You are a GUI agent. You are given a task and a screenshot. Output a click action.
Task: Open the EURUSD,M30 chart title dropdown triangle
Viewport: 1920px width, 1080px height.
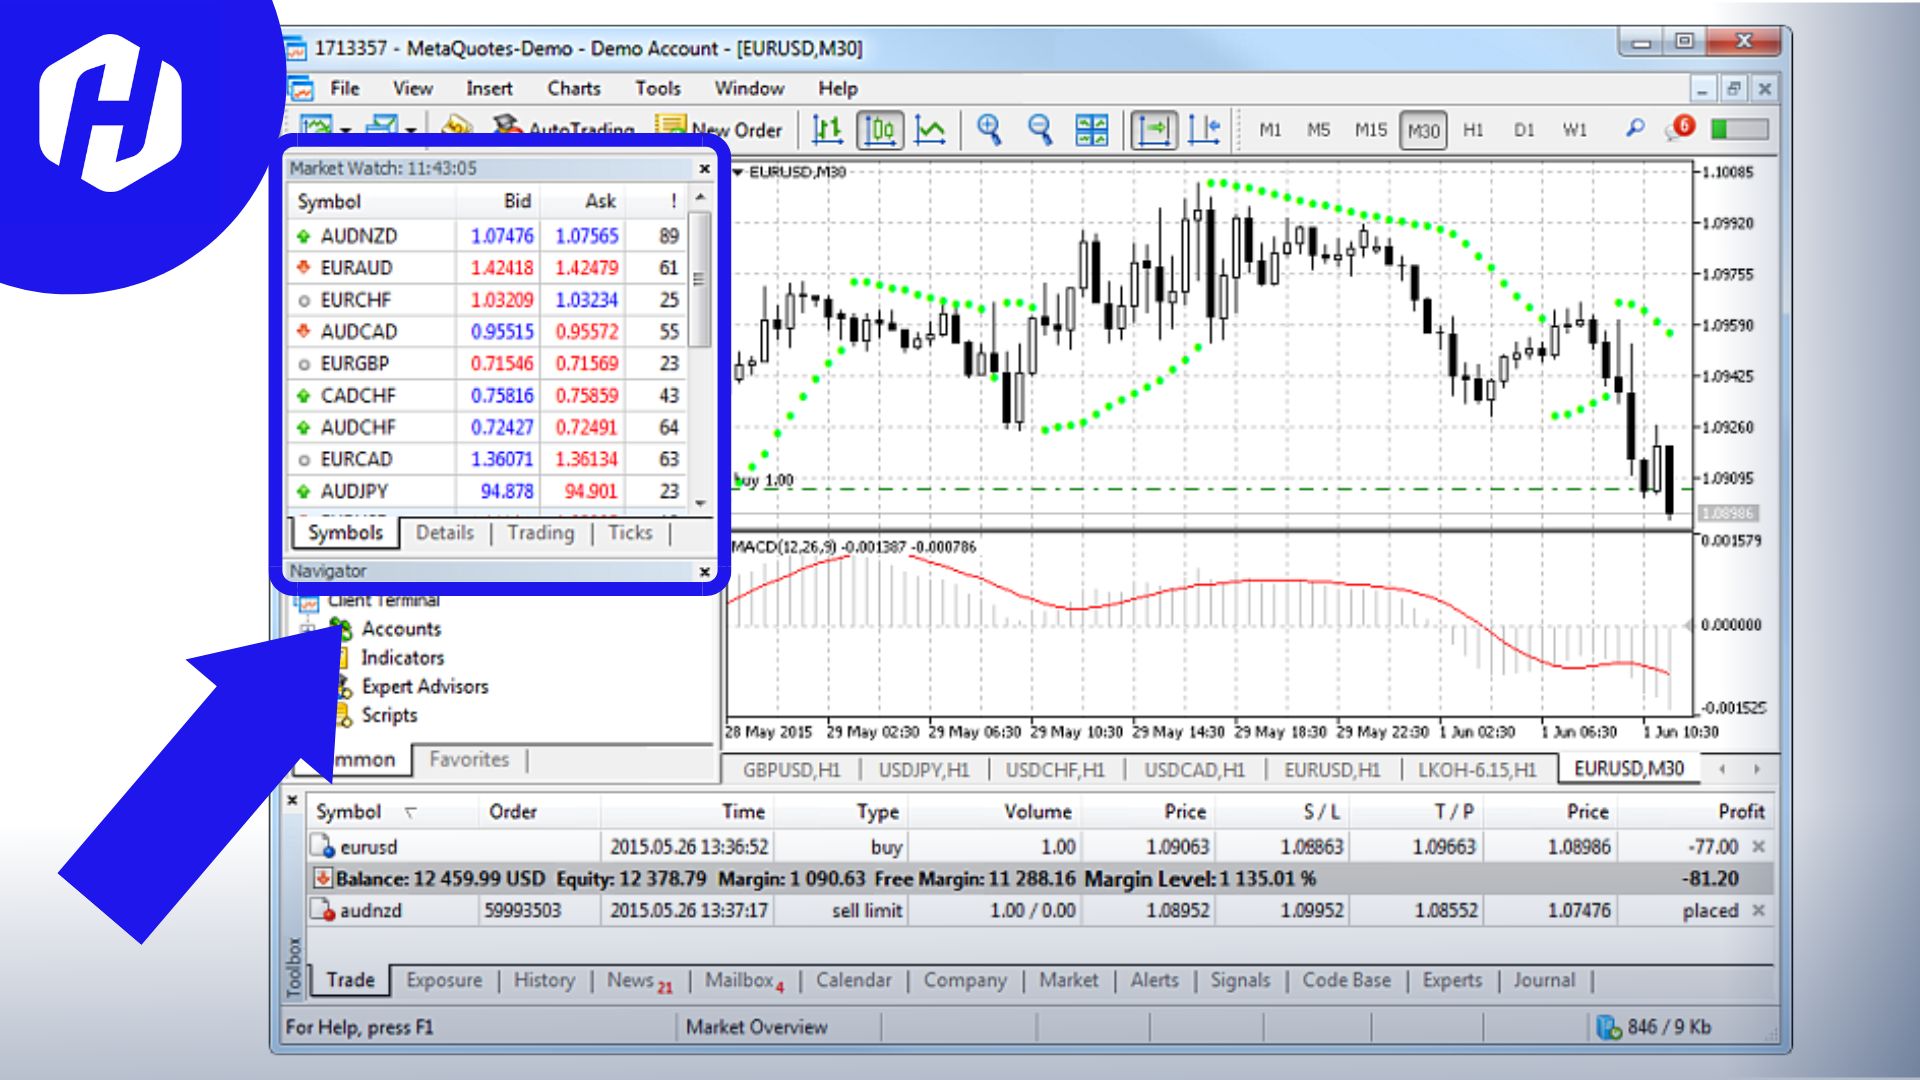739,172
